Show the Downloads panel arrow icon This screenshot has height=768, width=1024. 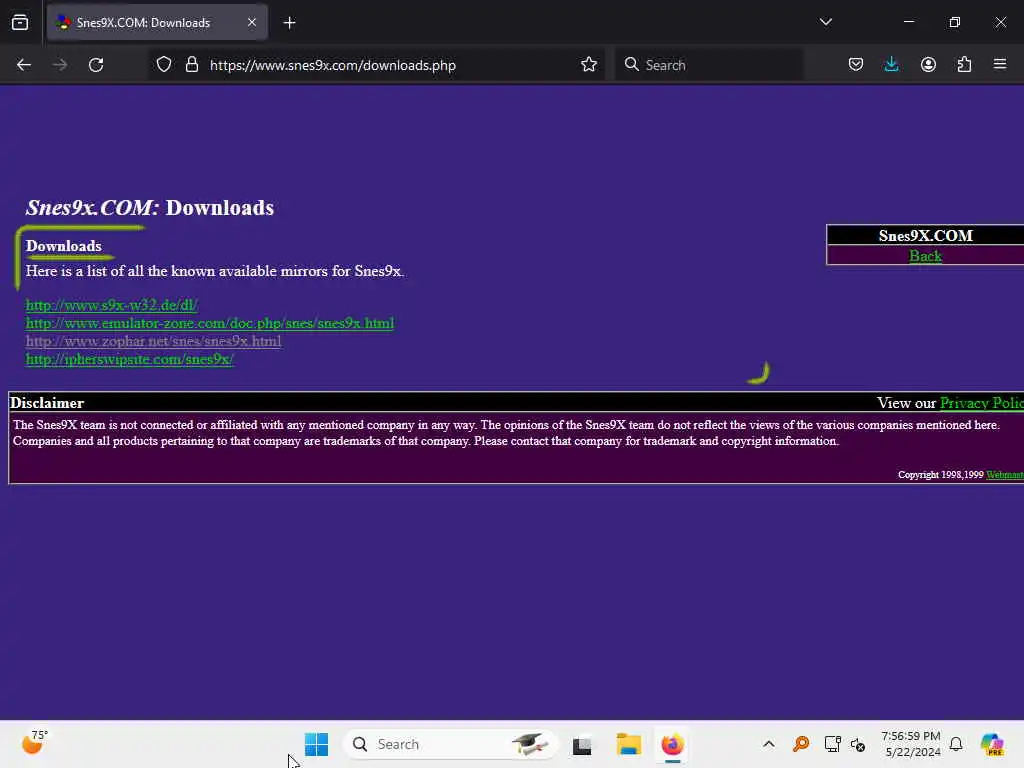(x=891, y=65)
